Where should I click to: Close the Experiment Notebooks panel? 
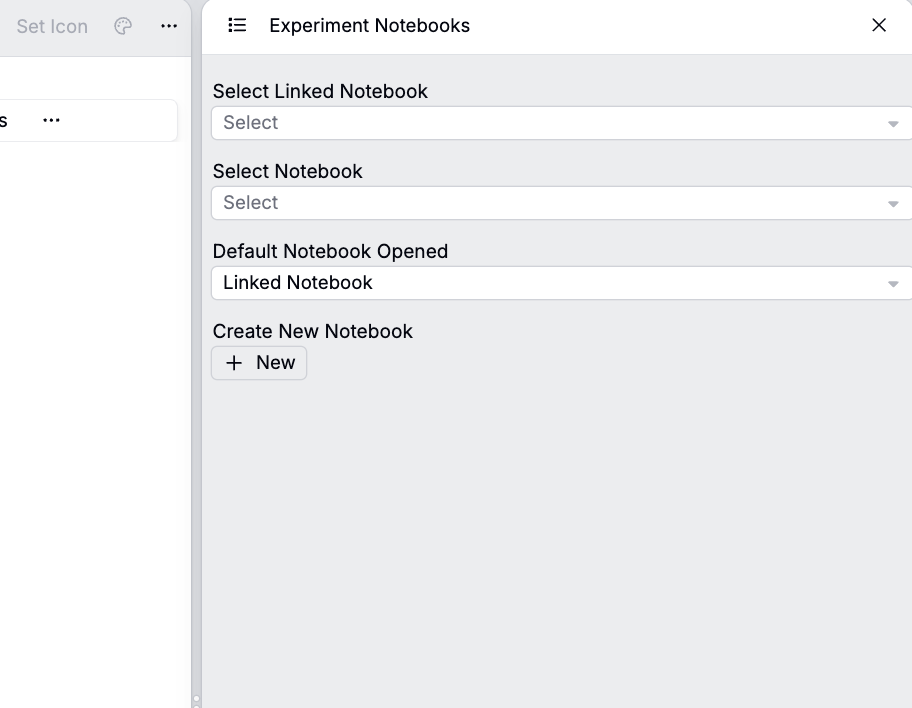879,25
